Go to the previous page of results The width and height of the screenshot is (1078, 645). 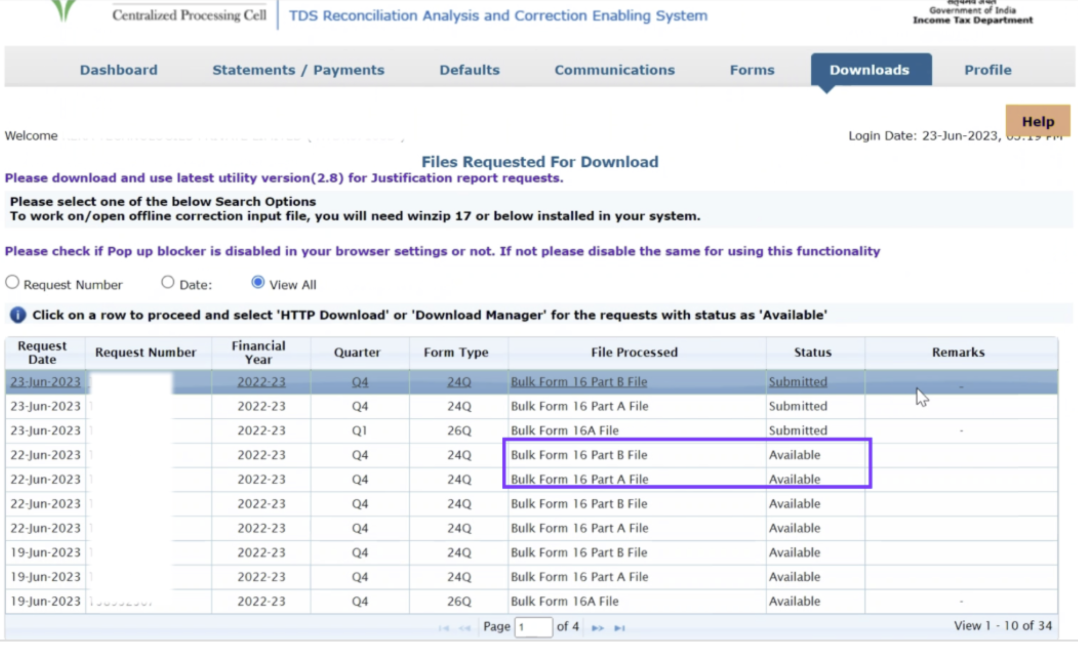[465, 628]
